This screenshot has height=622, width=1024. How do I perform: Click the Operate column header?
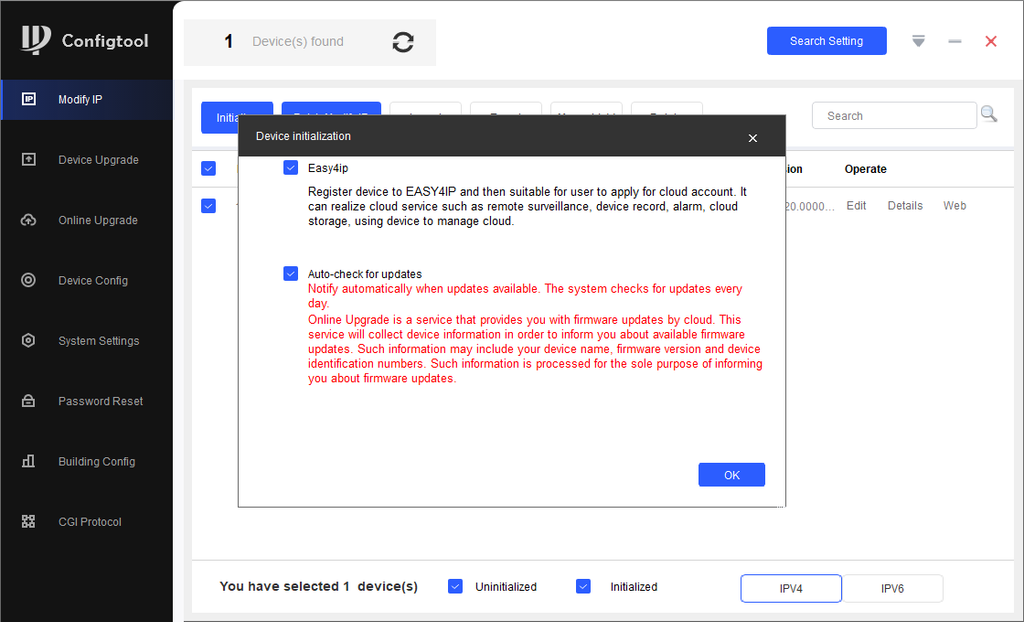click(865, 169)
